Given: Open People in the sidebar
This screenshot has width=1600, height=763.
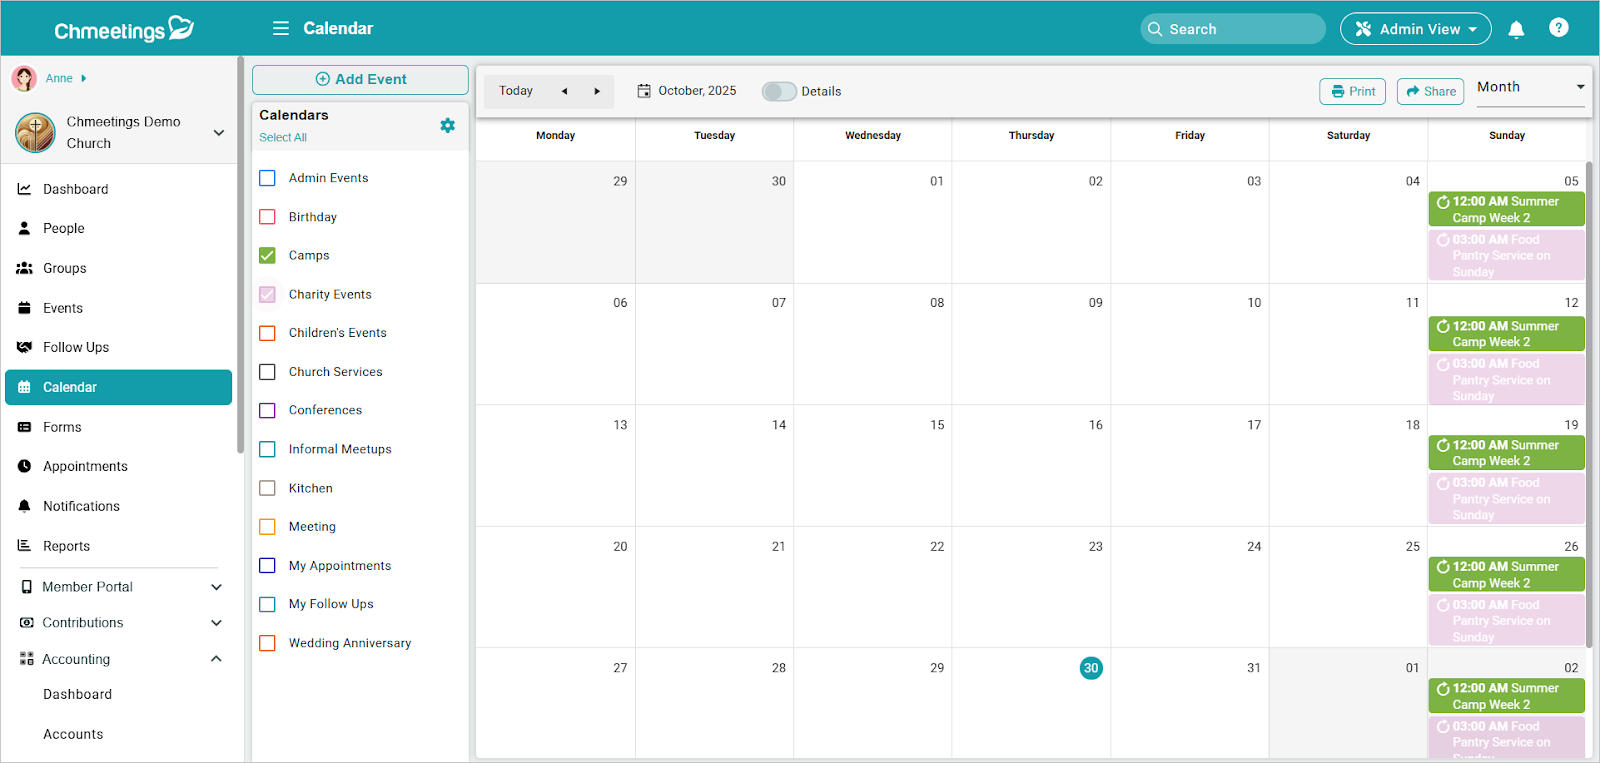Looking at the screenshot, I should (x=64, y=228).
